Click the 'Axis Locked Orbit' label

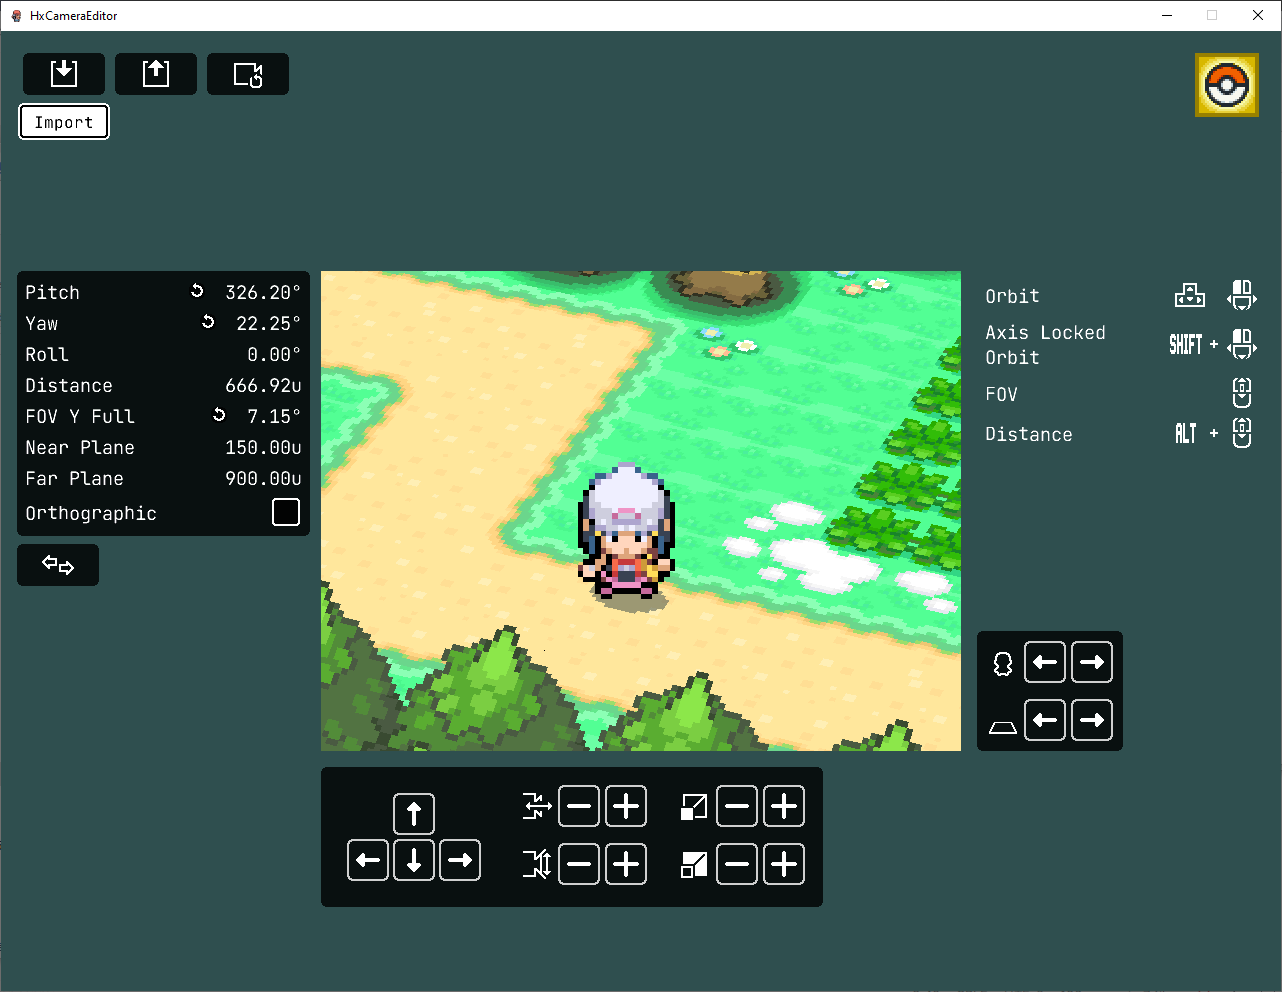click(x=1045, y=345)
